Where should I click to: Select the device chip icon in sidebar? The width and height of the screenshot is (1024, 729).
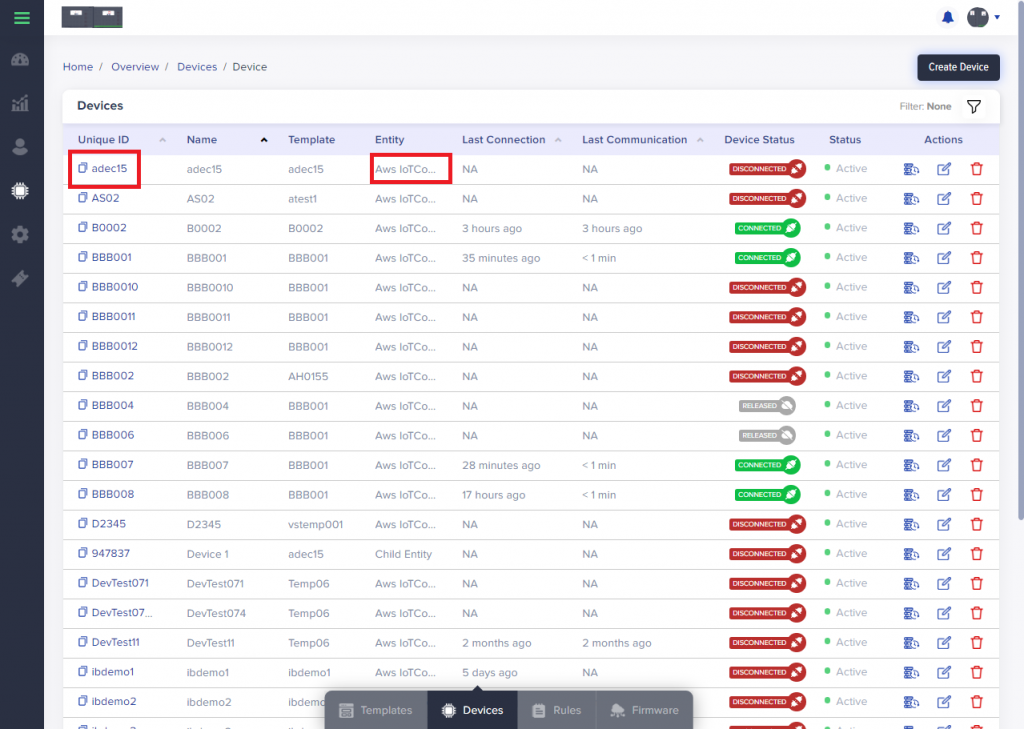(21, 190)
